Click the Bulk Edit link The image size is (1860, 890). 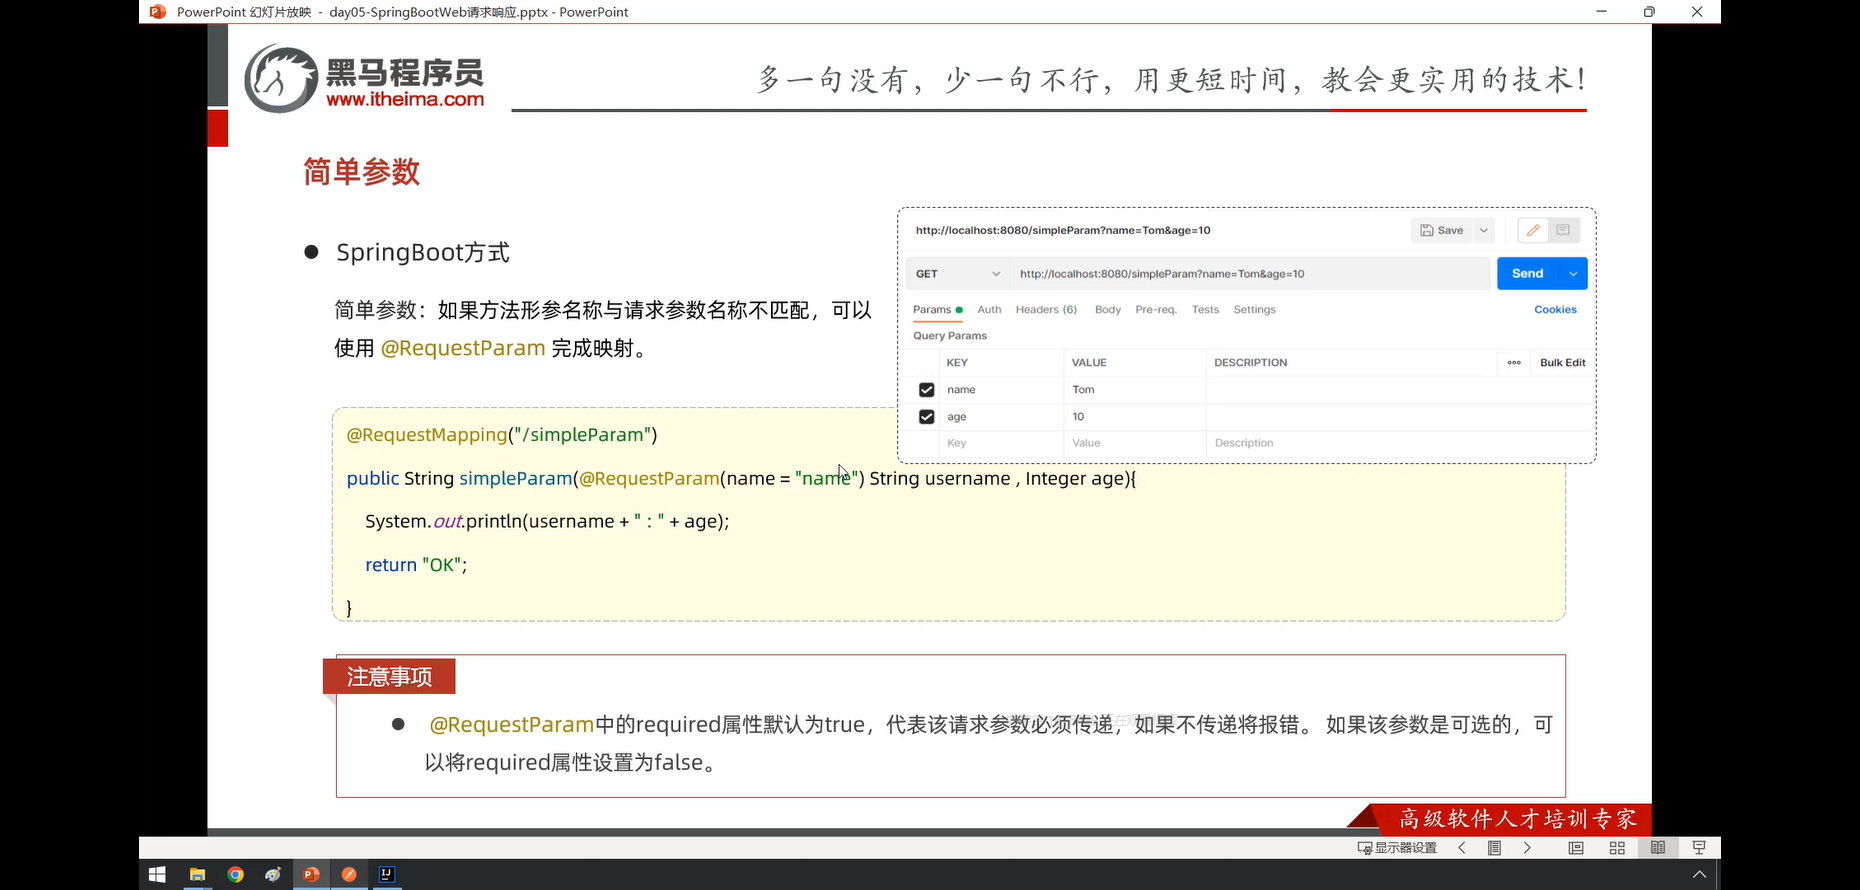click(x=1562, y=363)
